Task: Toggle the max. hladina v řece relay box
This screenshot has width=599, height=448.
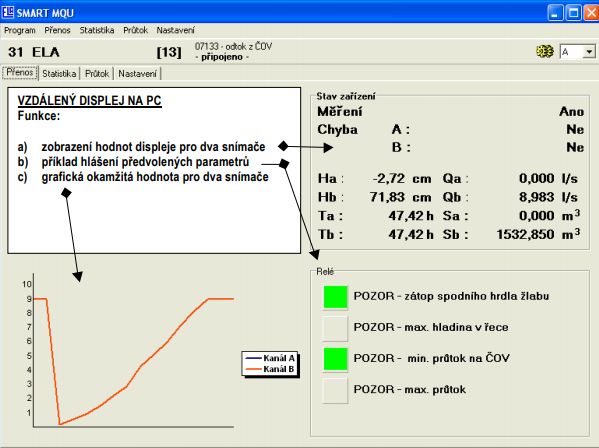Action: tap(335, 328)
